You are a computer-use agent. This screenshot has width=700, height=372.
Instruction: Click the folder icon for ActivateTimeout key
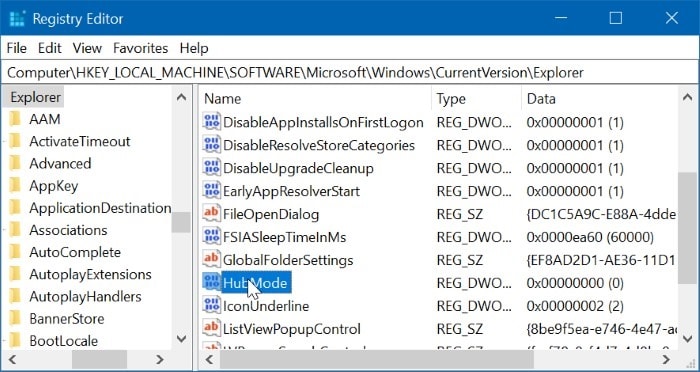15,141
